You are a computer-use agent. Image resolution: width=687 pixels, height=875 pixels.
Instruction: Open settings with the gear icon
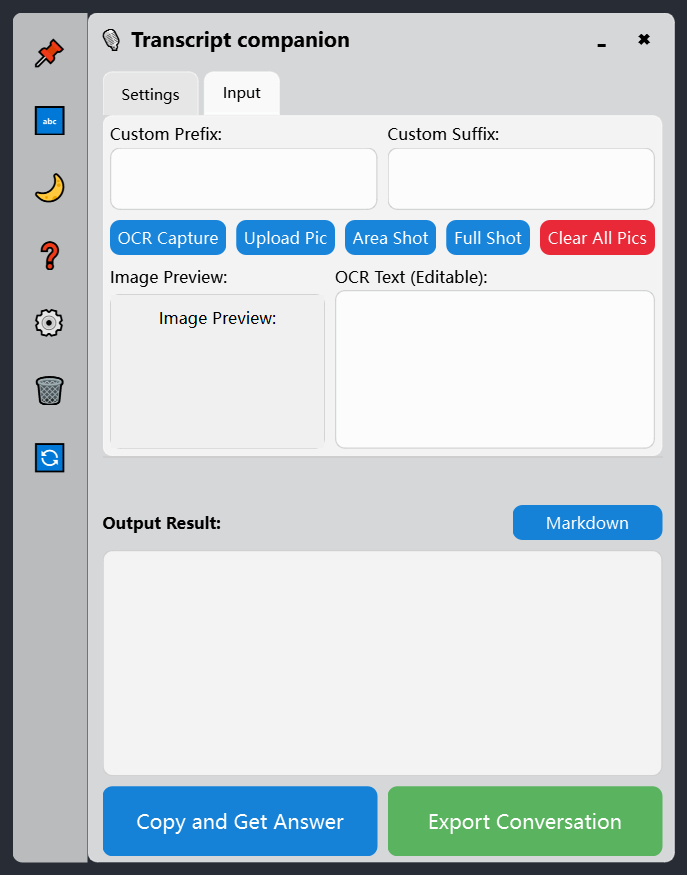(x=48, y=322)
